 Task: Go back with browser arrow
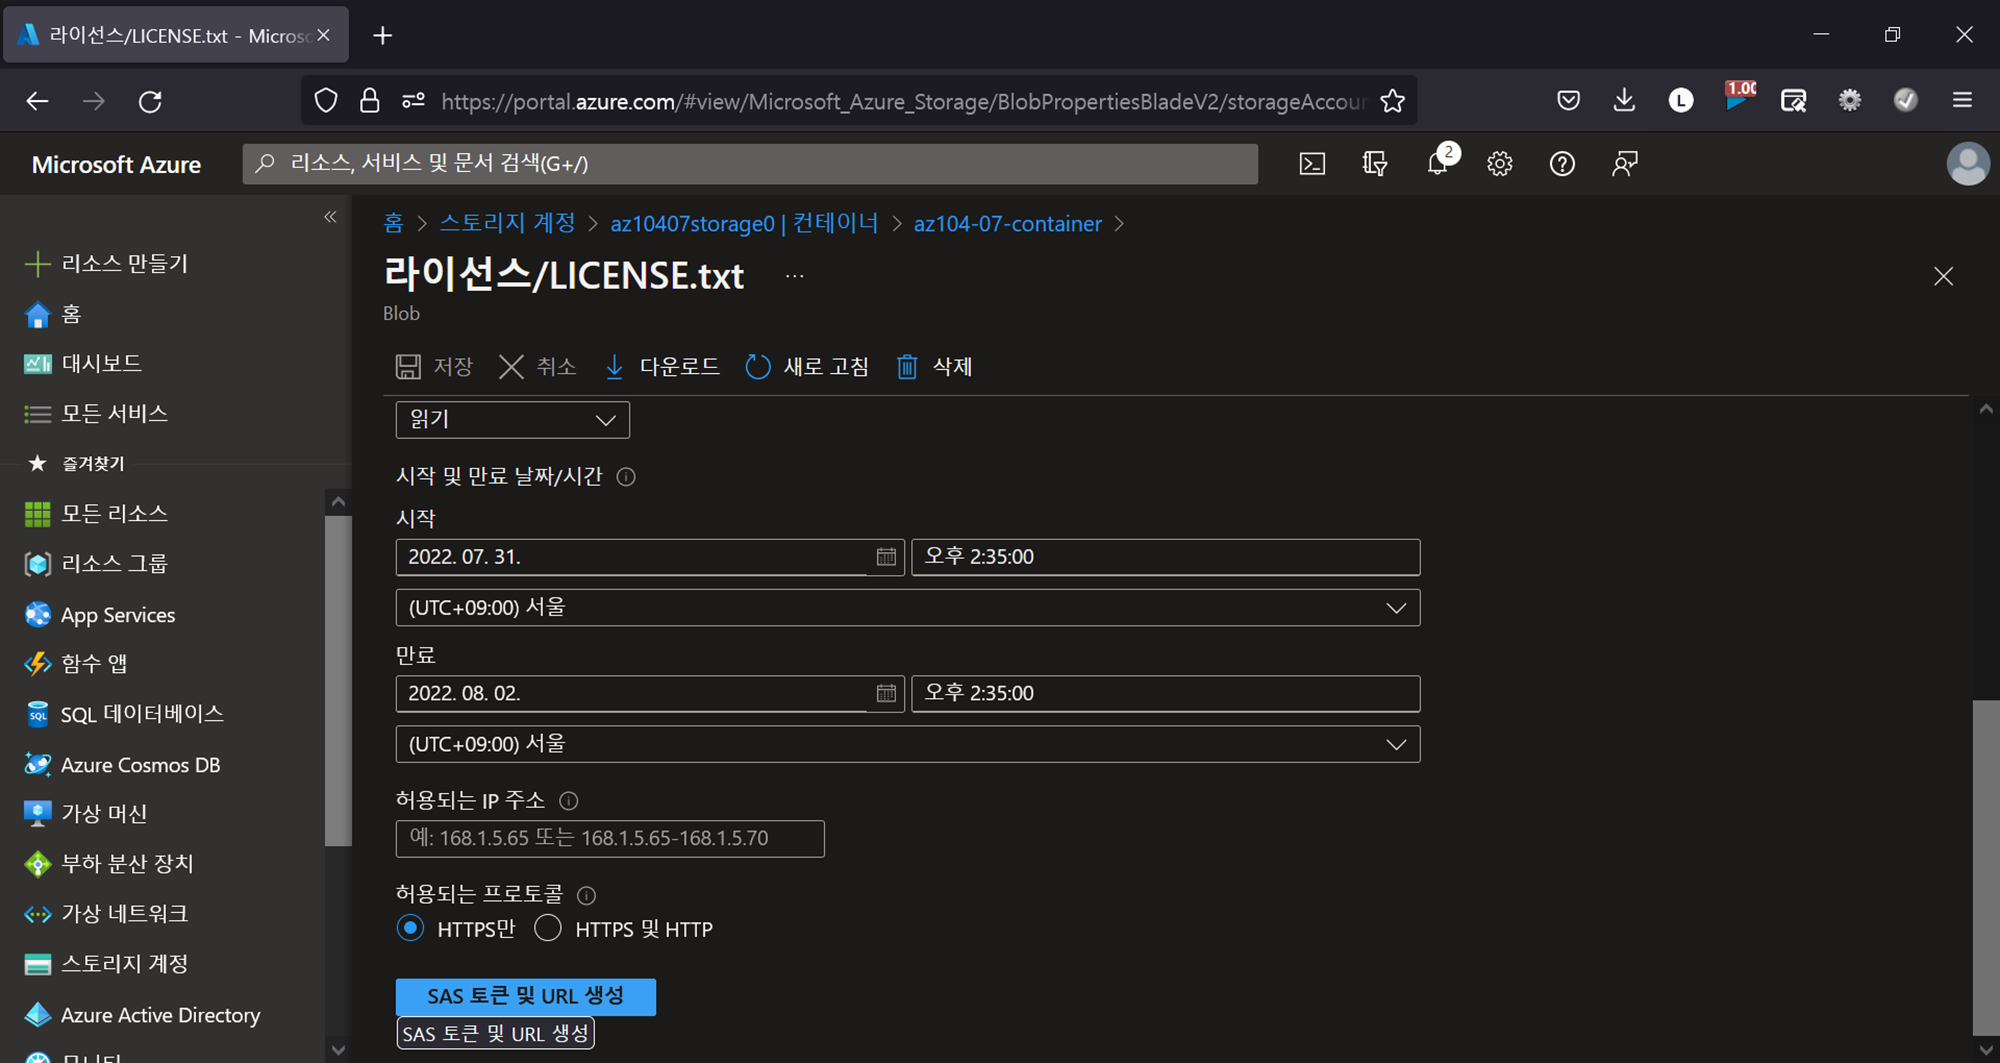37,101
